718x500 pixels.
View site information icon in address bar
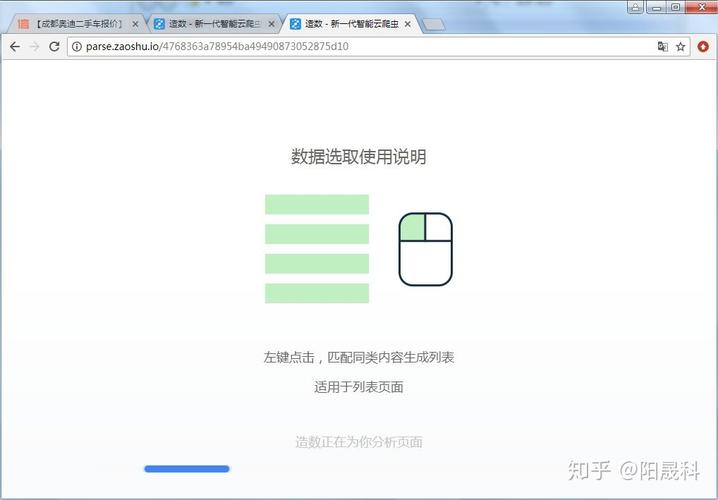pos(77,46)
